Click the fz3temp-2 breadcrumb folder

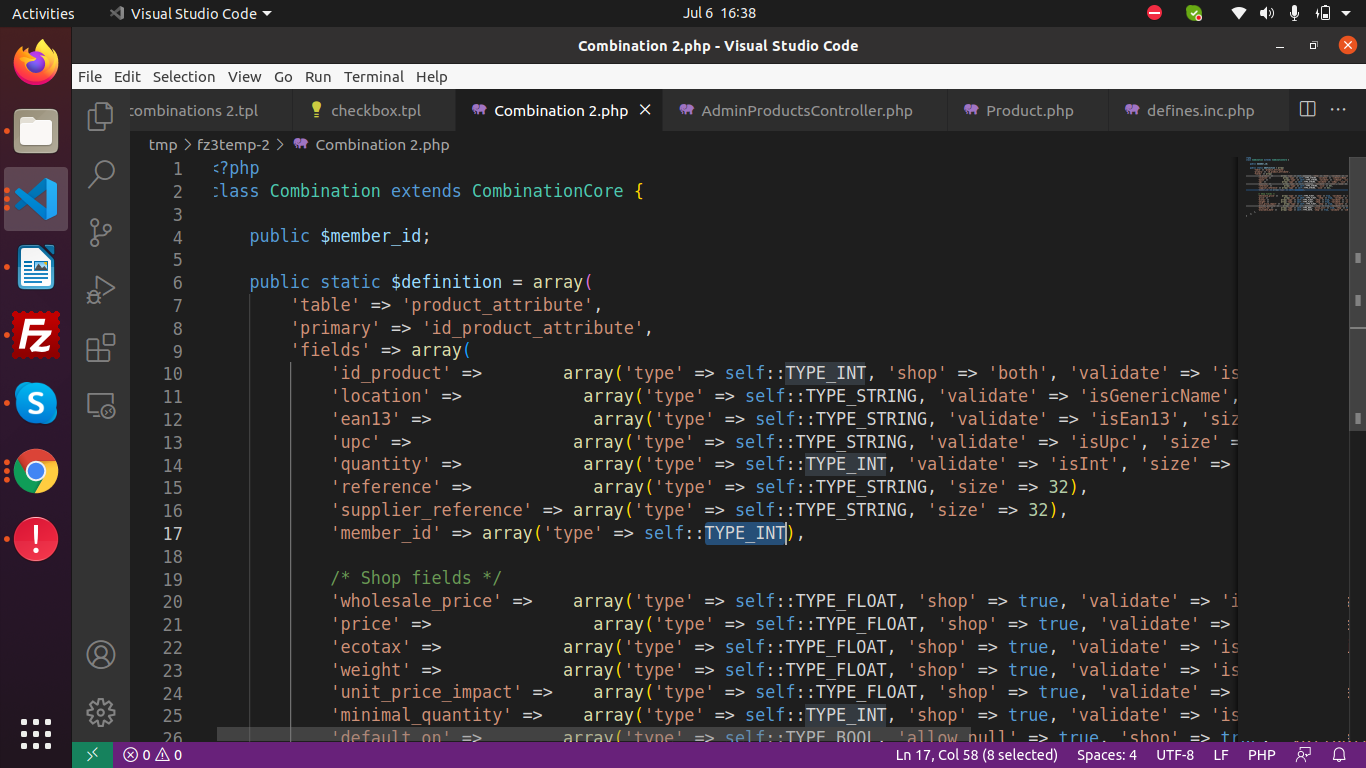click(233, 145)
